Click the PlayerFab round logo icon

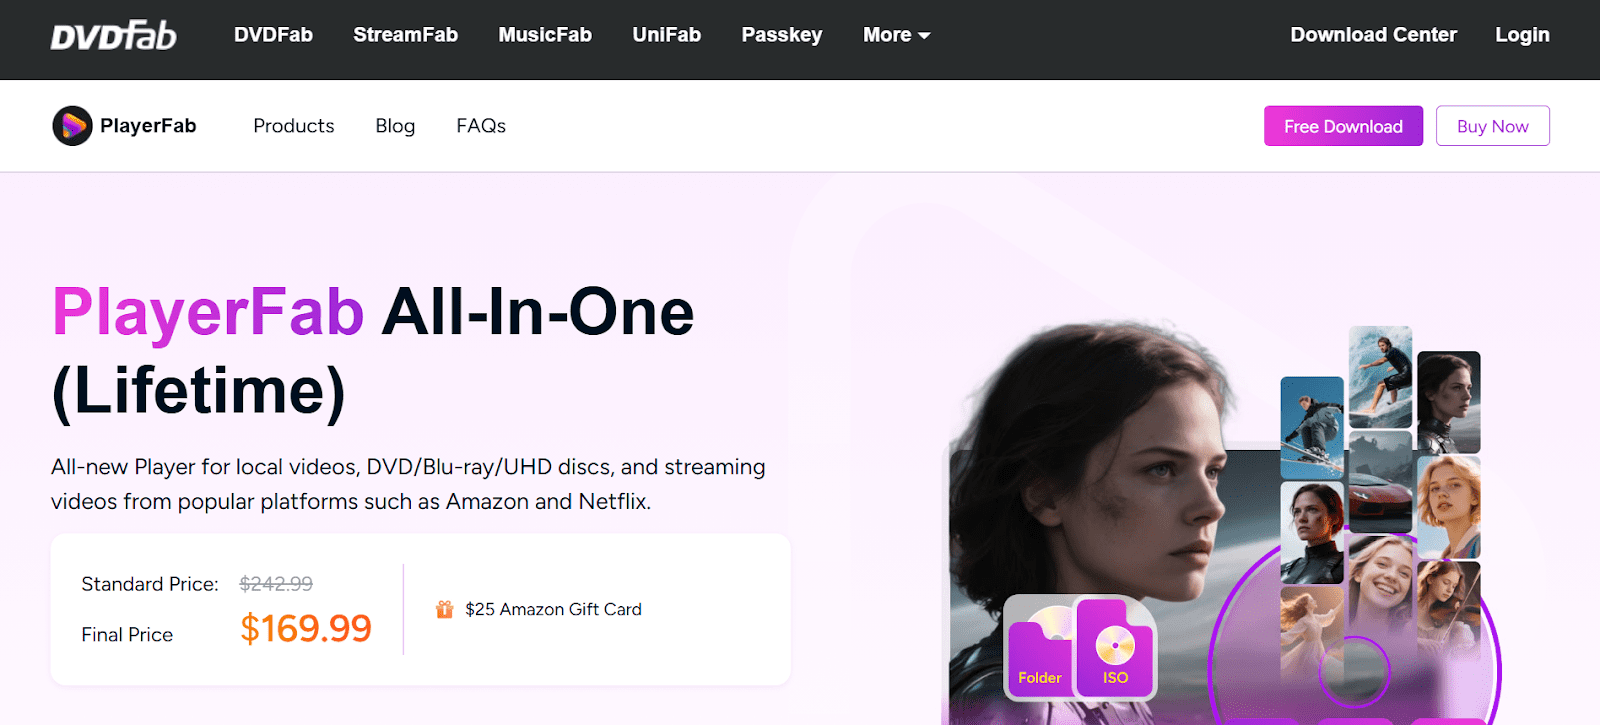pos(72,126)
